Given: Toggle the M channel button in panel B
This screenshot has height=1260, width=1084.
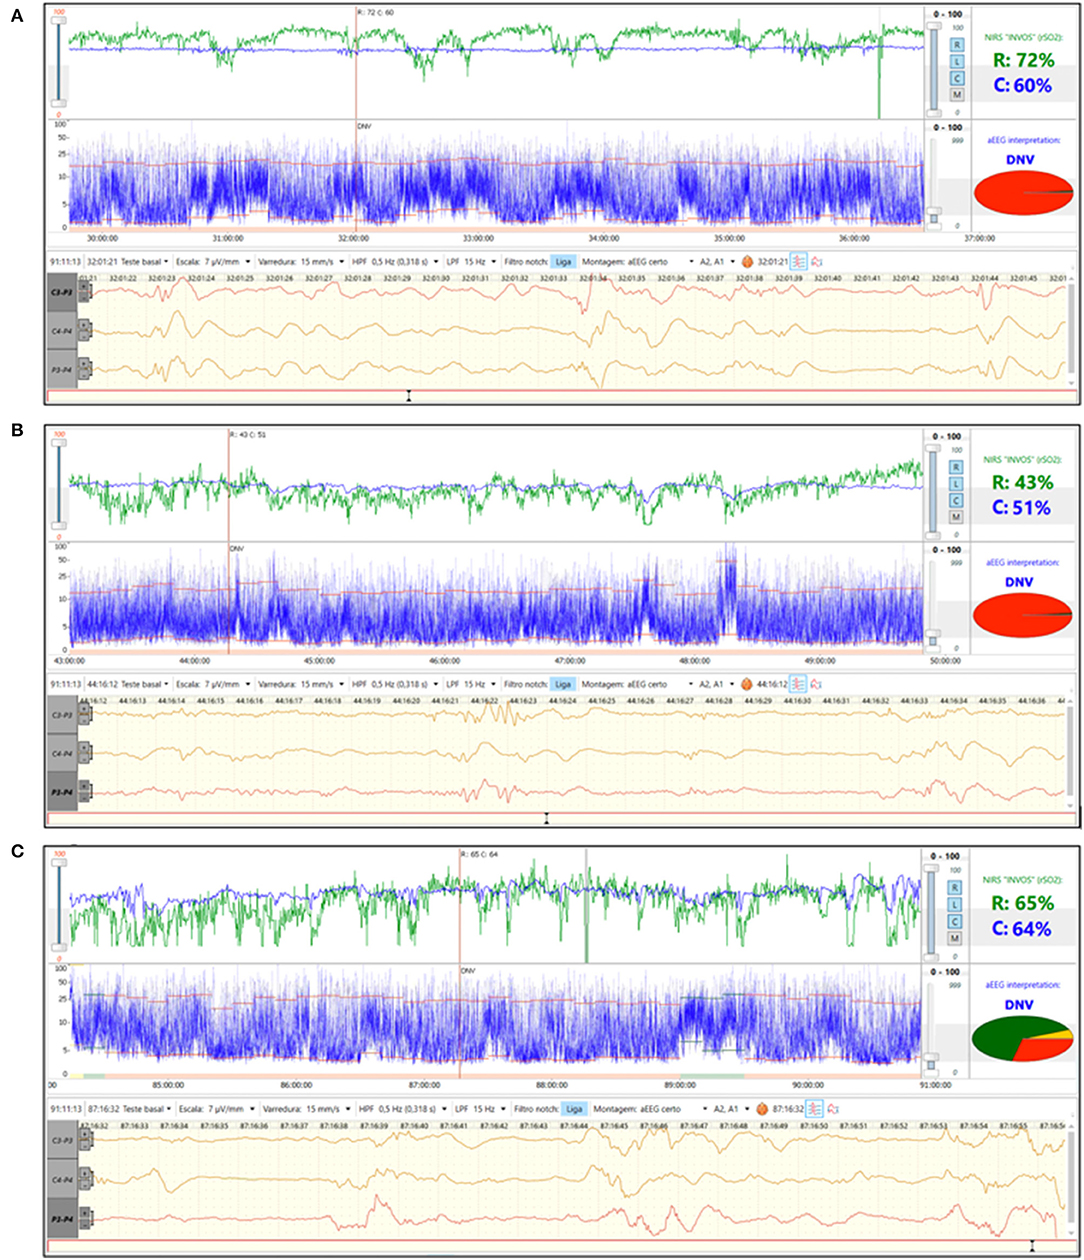Looking at the screenshot, I should click(x=955, y=516).
